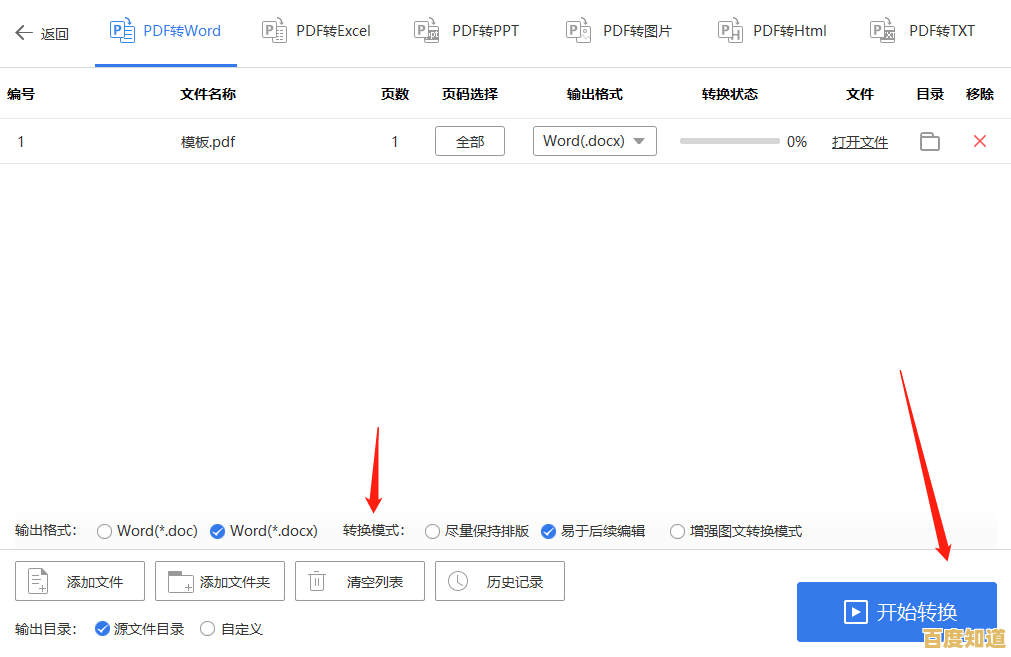This screenshot has width=1011, height=657.
Task: Click the PDF转Html icon
Action: coord(730,30)
